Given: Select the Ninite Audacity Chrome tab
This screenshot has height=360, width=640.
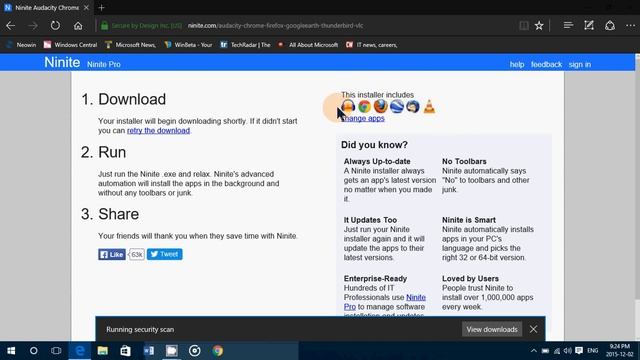Looking at the screenshot, I should (x=47, y=7).
